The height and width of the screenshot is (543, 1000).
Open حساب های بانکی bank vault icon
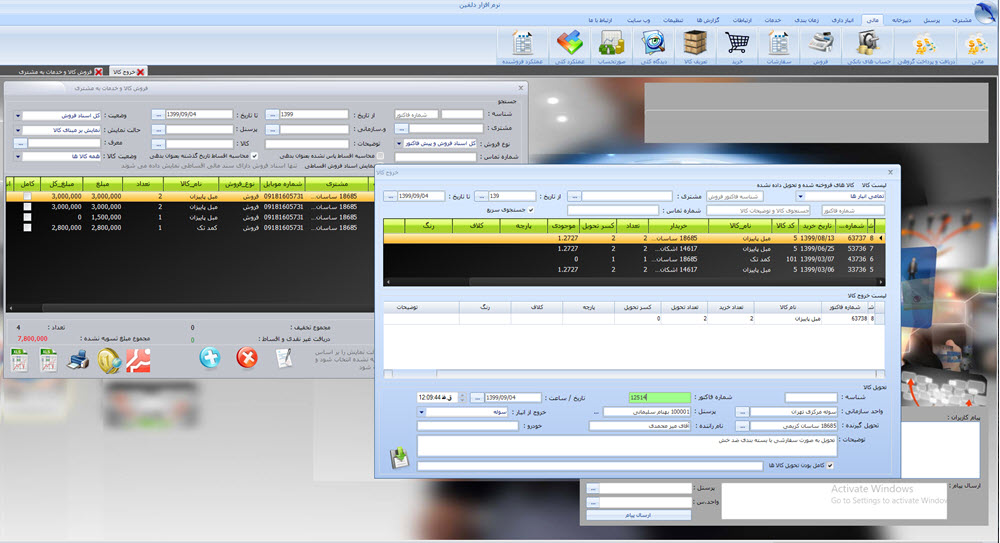click(867, 43)
